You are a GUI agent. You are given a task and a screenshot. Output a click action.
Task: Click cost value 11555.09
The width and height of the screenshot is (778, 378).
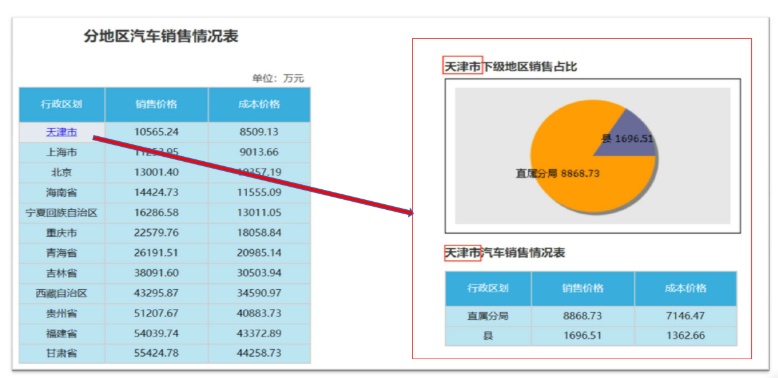tap(259, 192)
